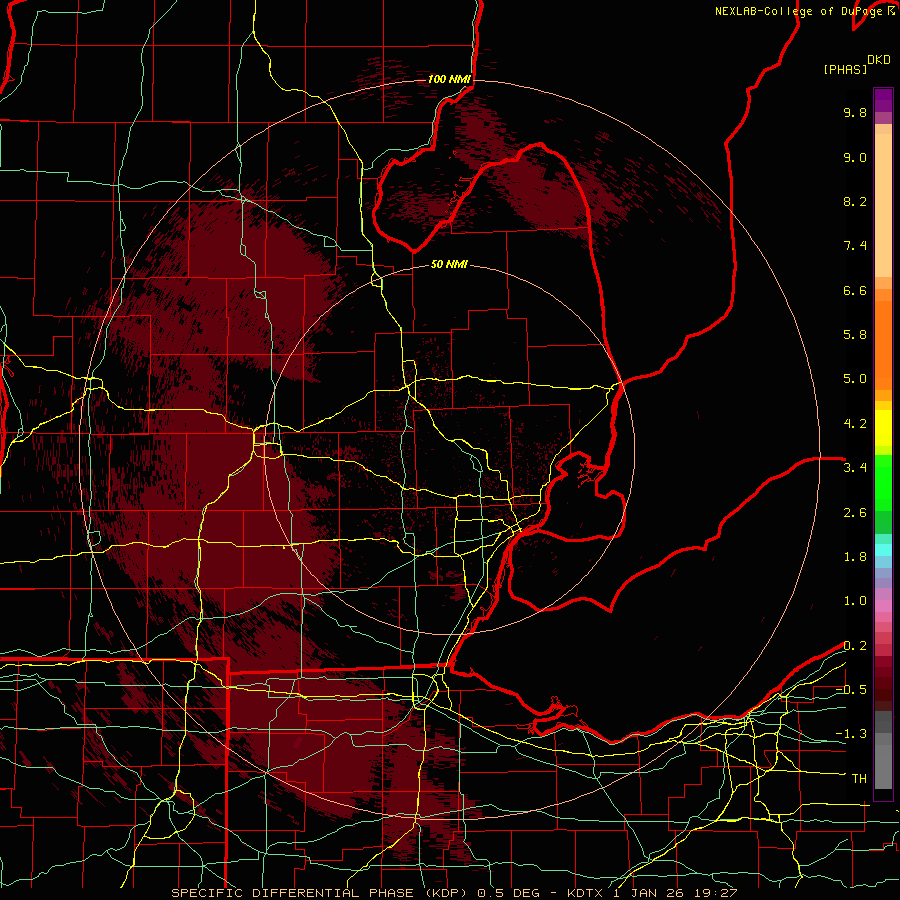The width and height of the screenshot is (900, 900).
Task: Click the 9.8 value on the color scale
Action: (855, 112)
